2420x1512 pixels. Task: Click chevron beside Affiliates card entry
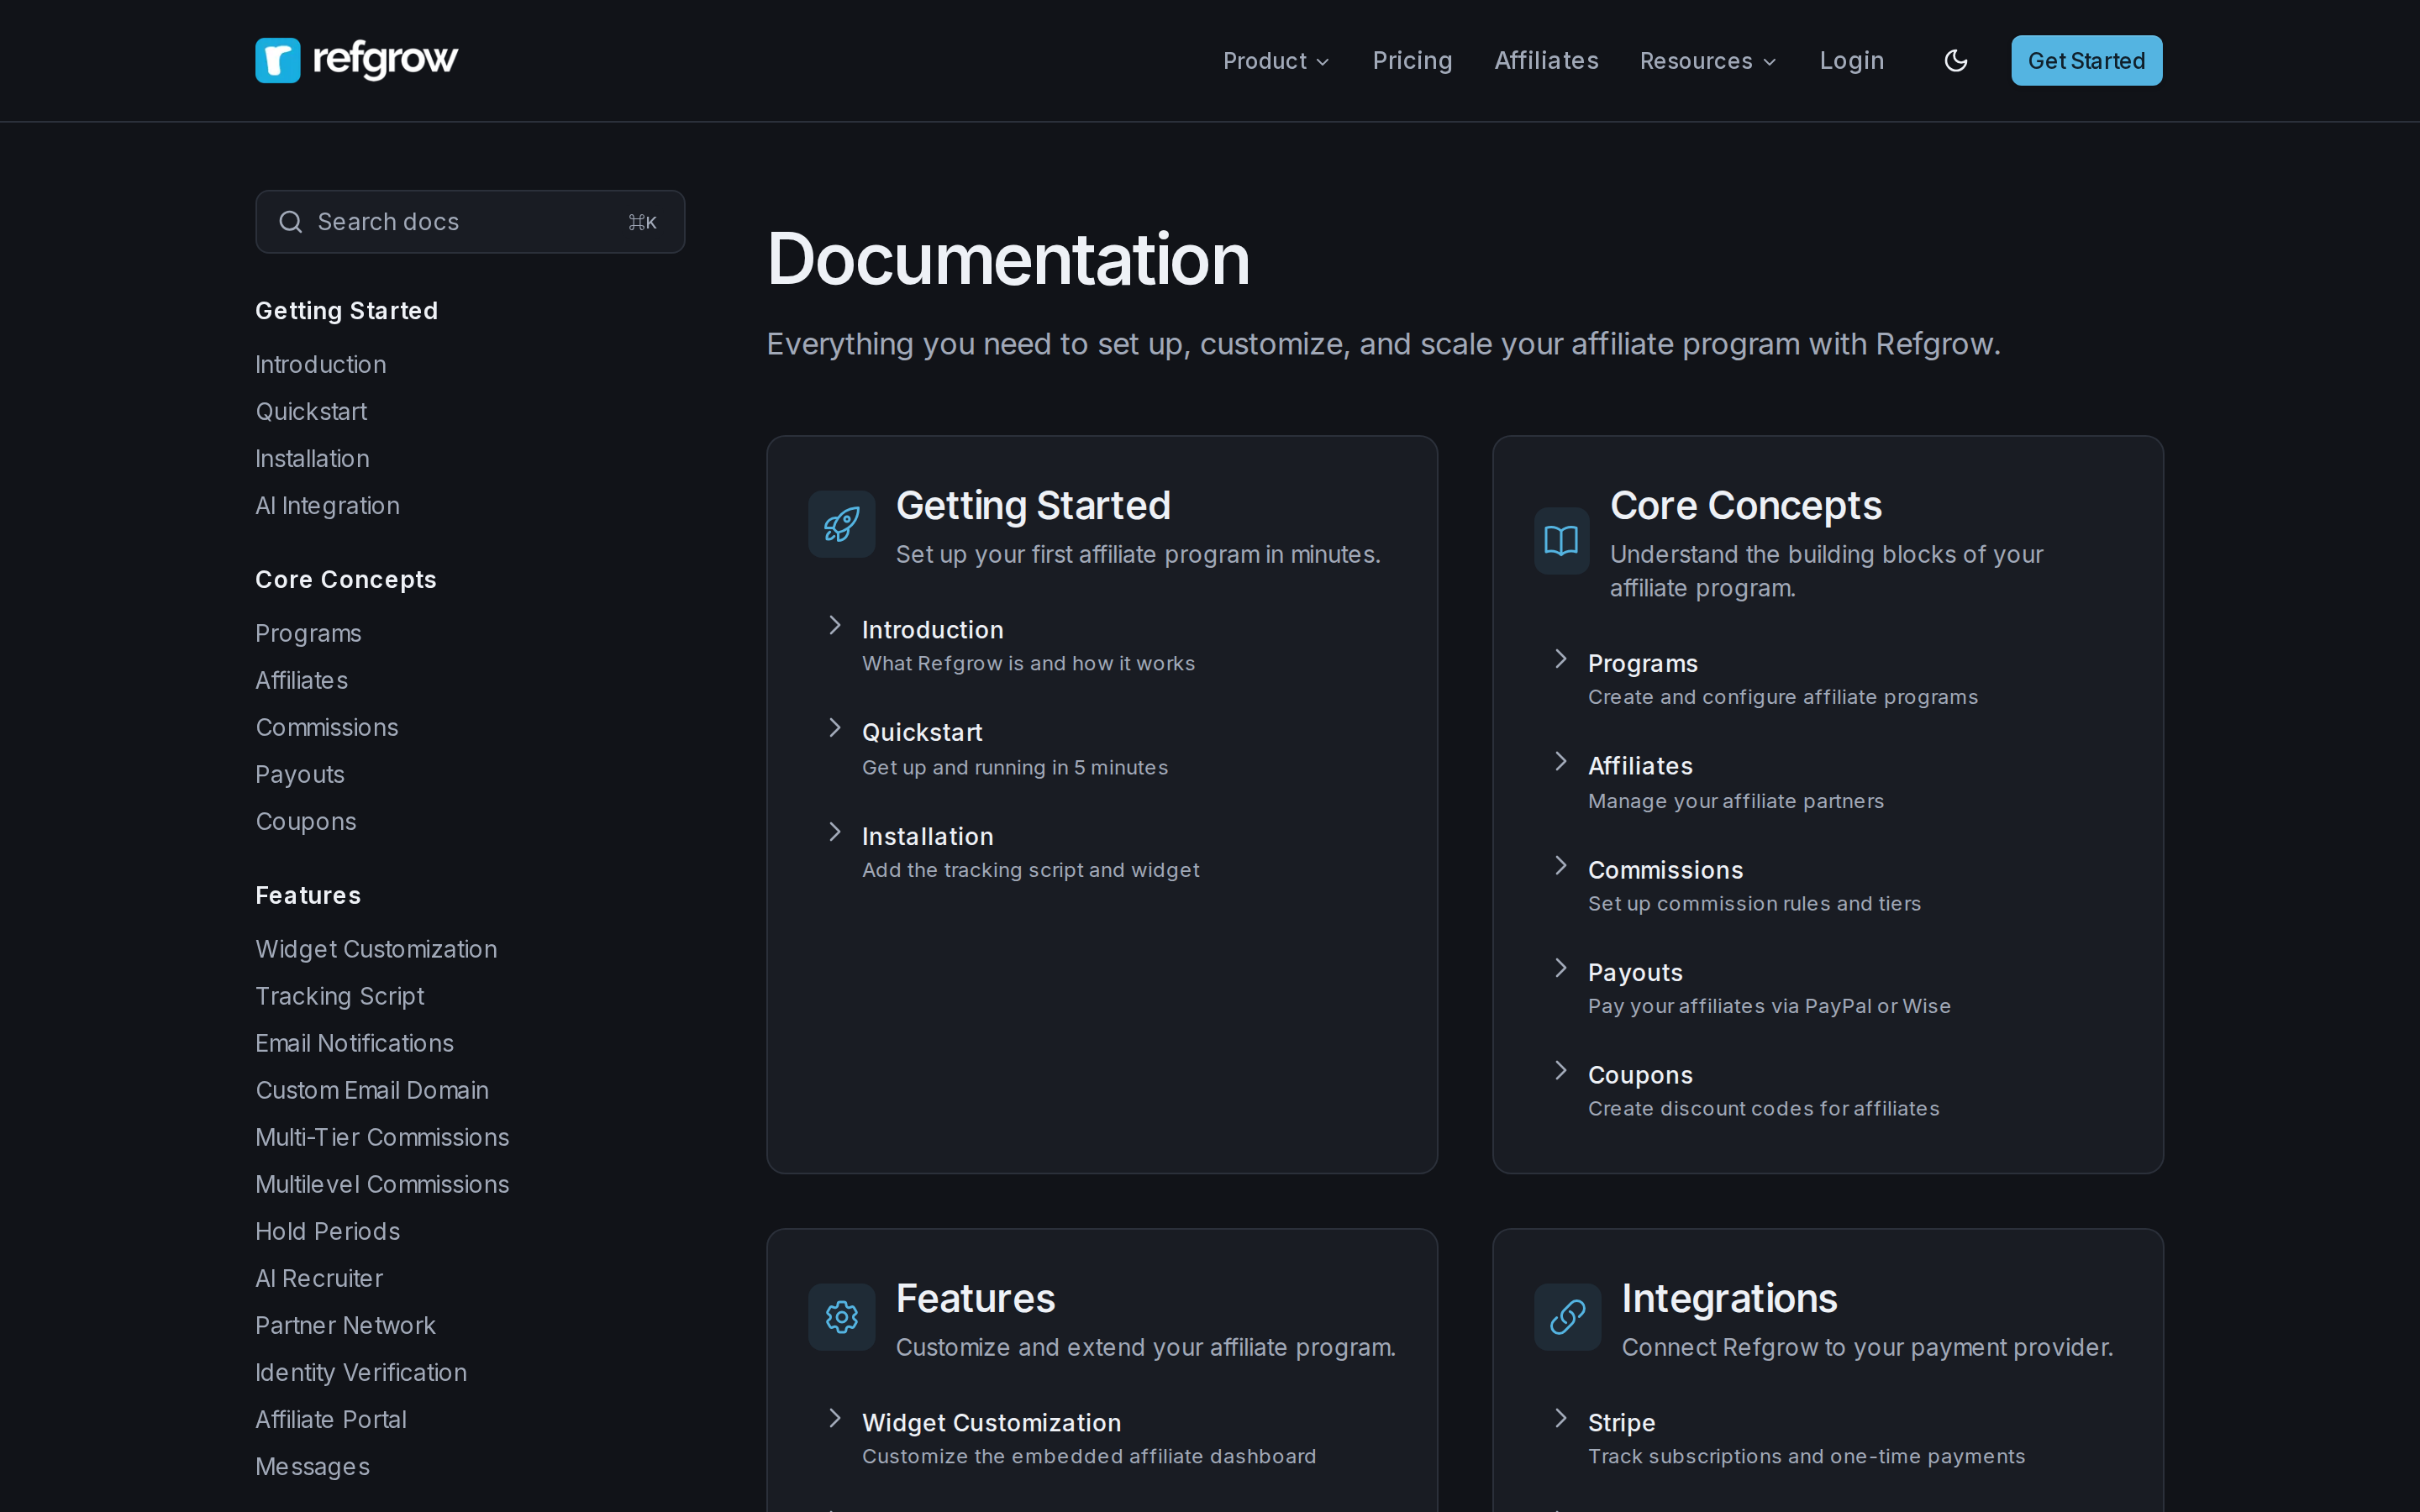tap(1561, 762)
